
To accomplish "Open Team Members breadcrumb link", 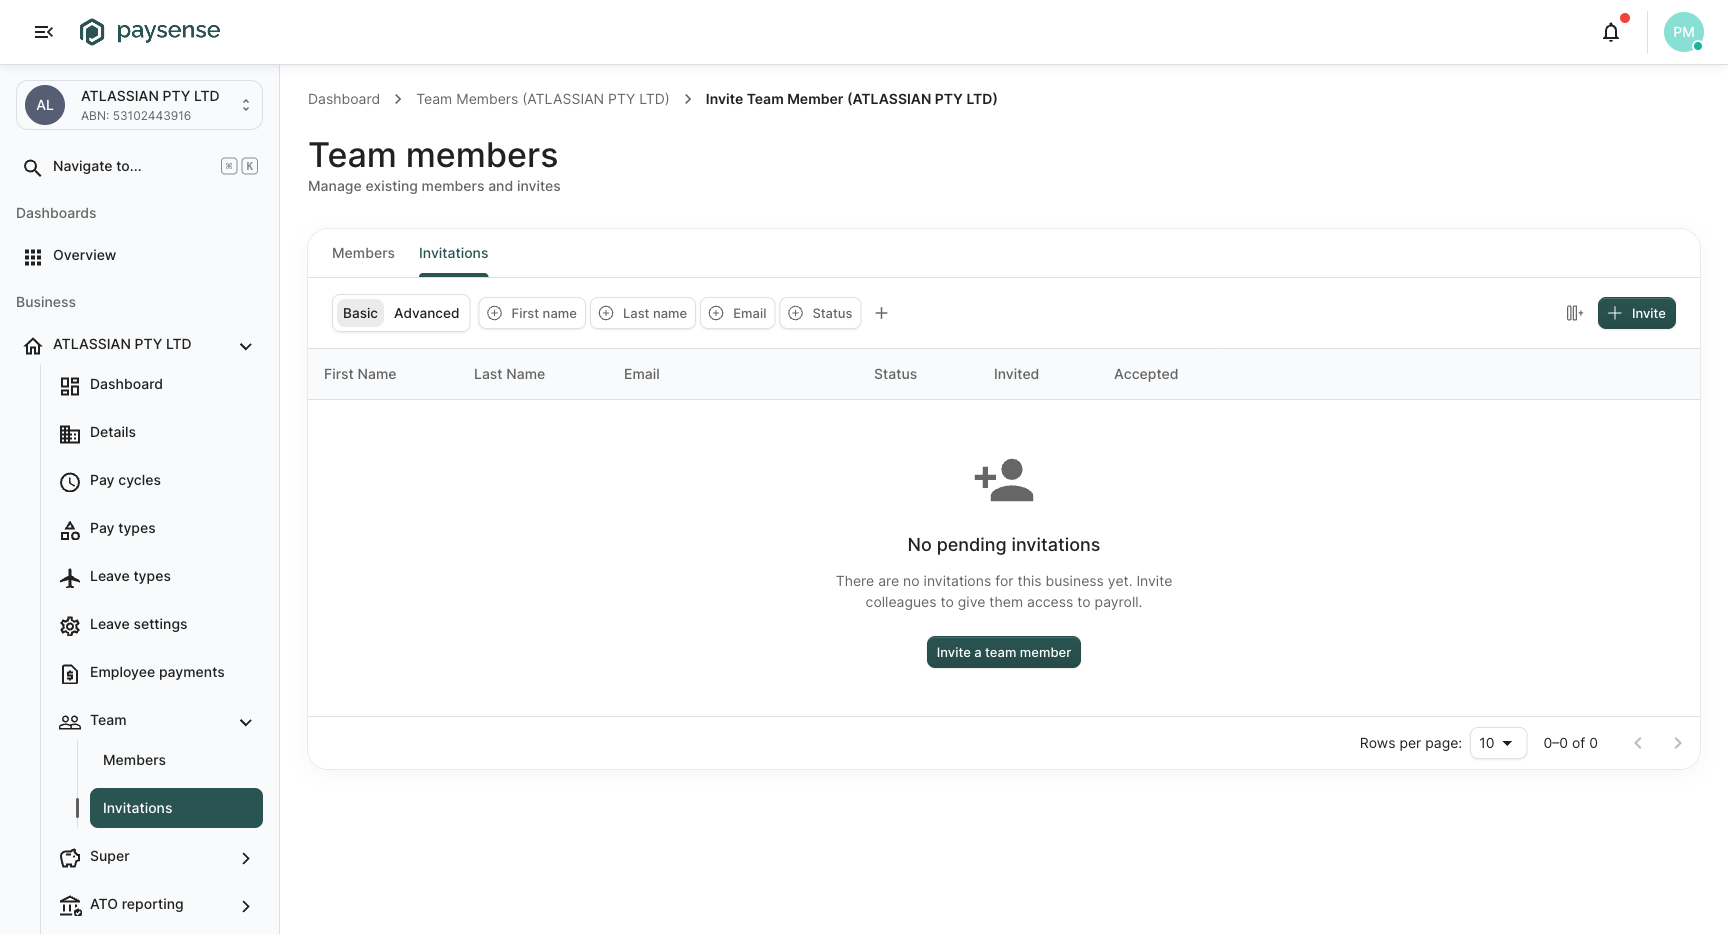I will coord(543,99).
